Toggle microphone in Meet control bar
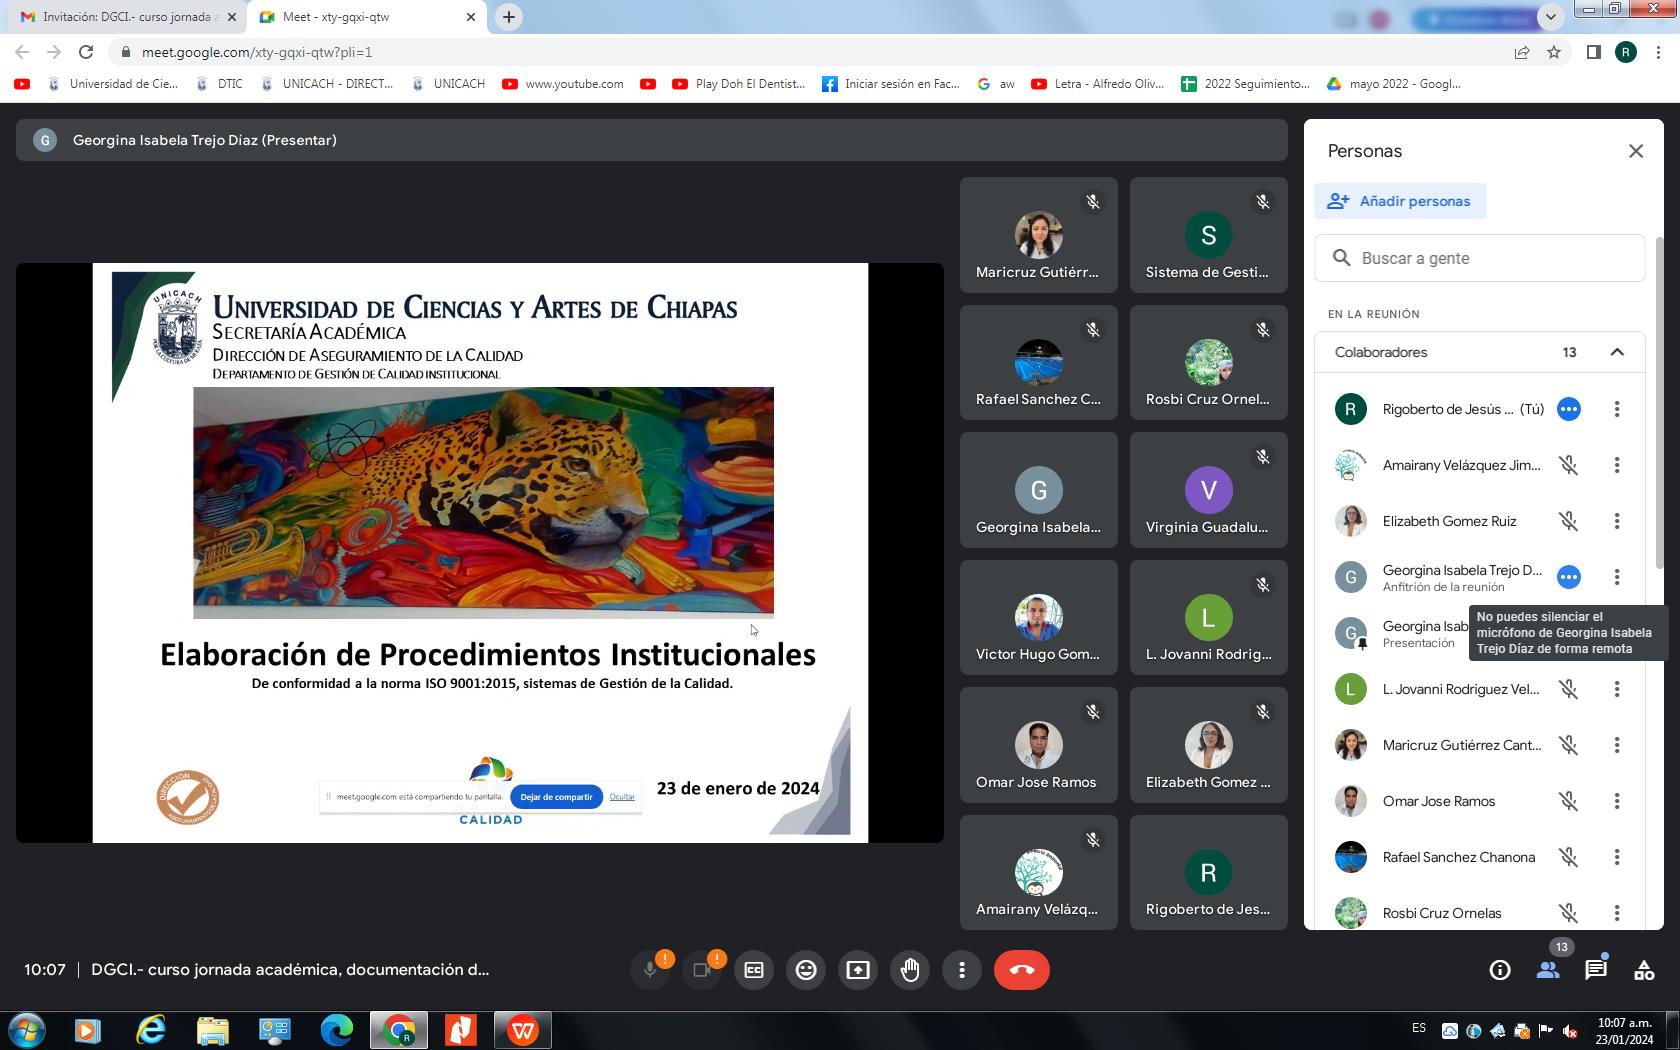Screen dimensions: 1680x1050 650,970
